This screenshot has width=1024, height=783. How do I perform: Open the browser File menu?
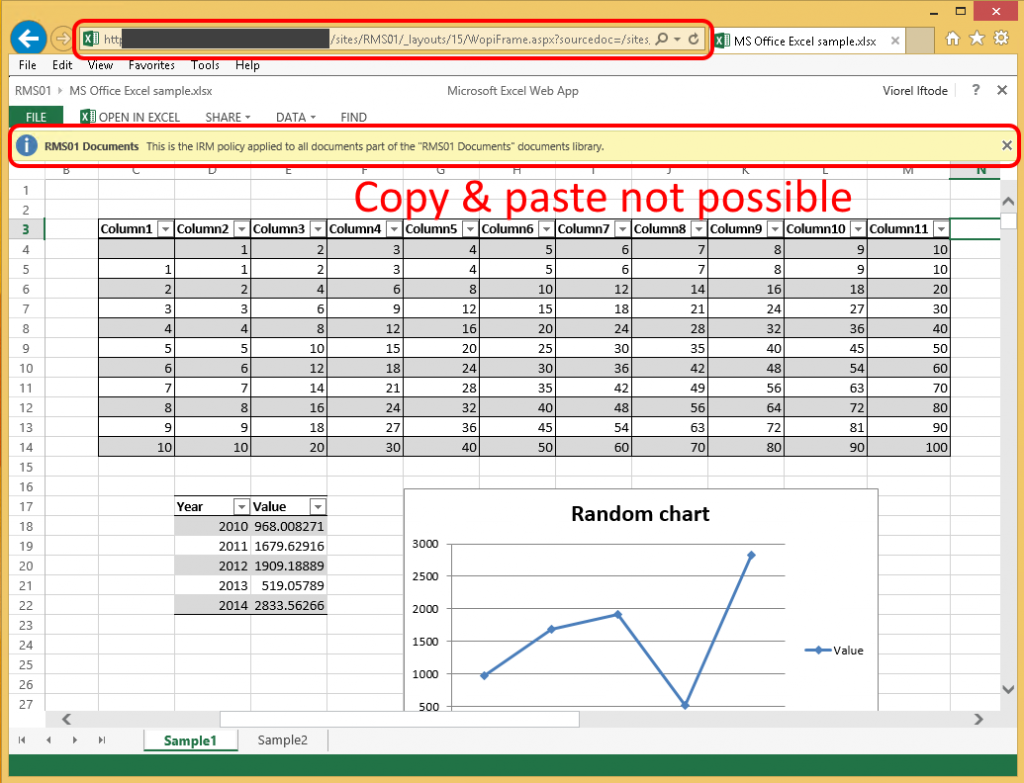[27, 65]
